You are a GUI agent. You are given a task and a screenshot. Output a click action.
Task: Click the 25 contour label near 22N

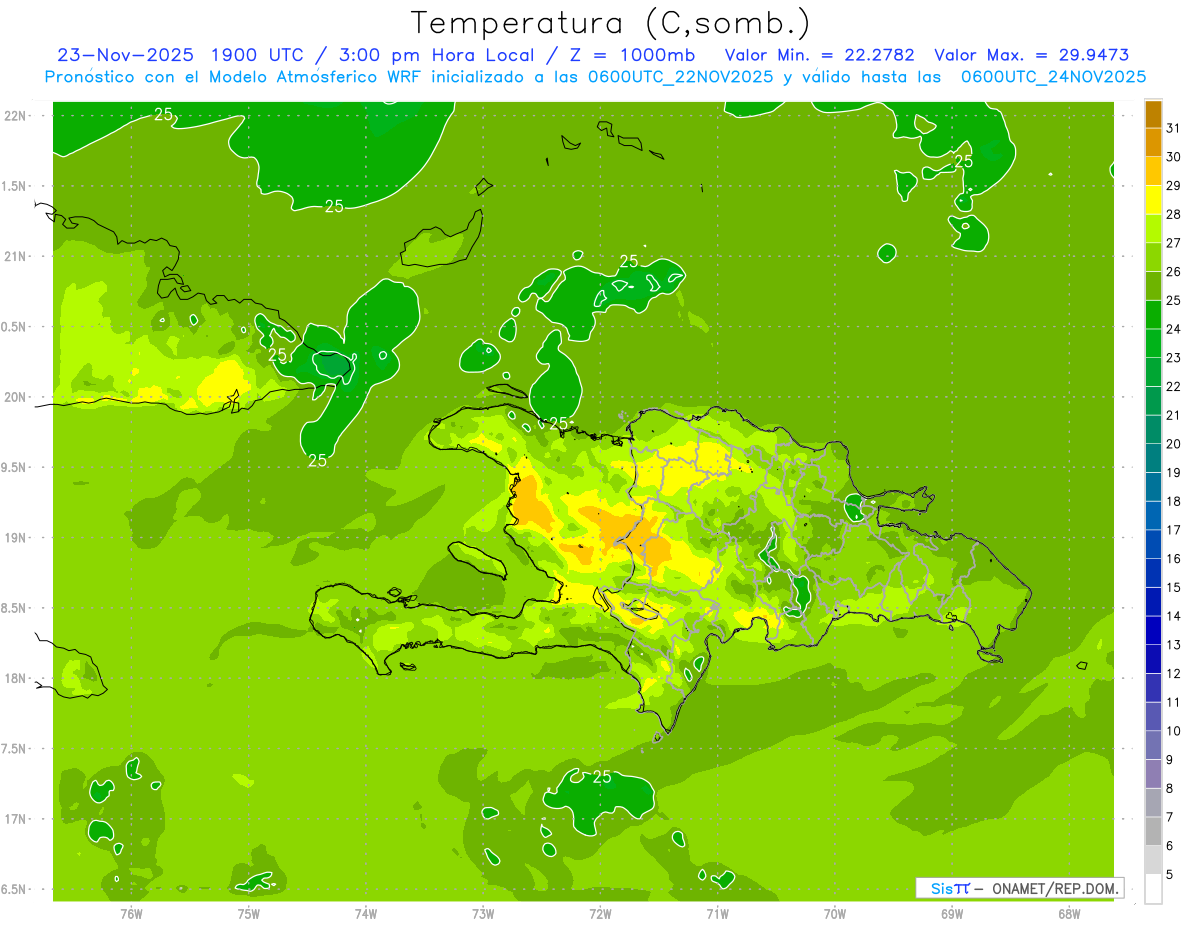point(164,115)
